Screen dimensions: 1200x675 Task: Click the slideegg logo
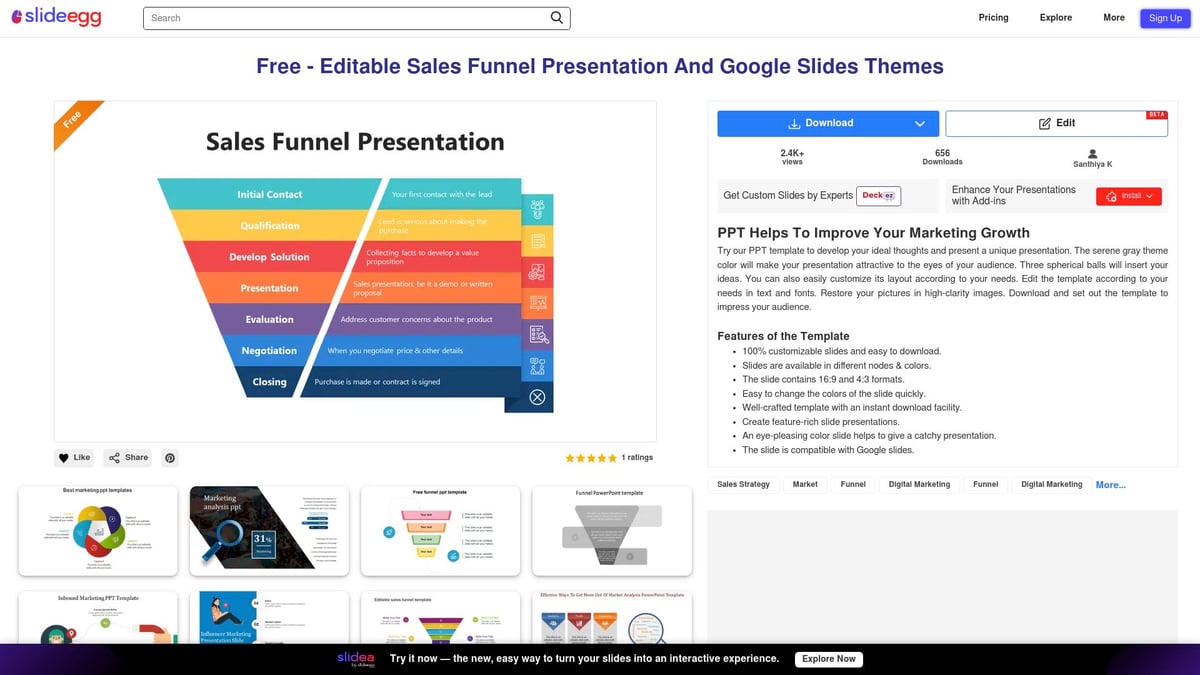tap(56, 17)
